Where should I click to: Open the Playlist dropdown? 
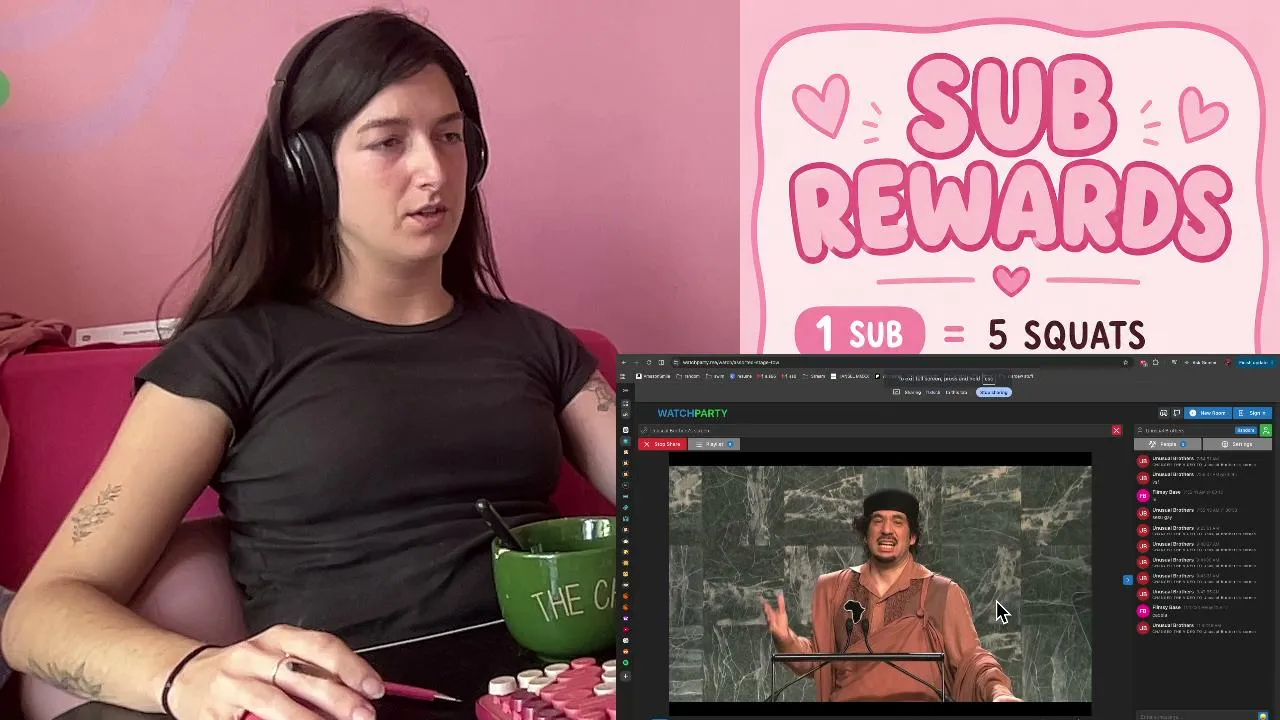(x=714, y=444)
